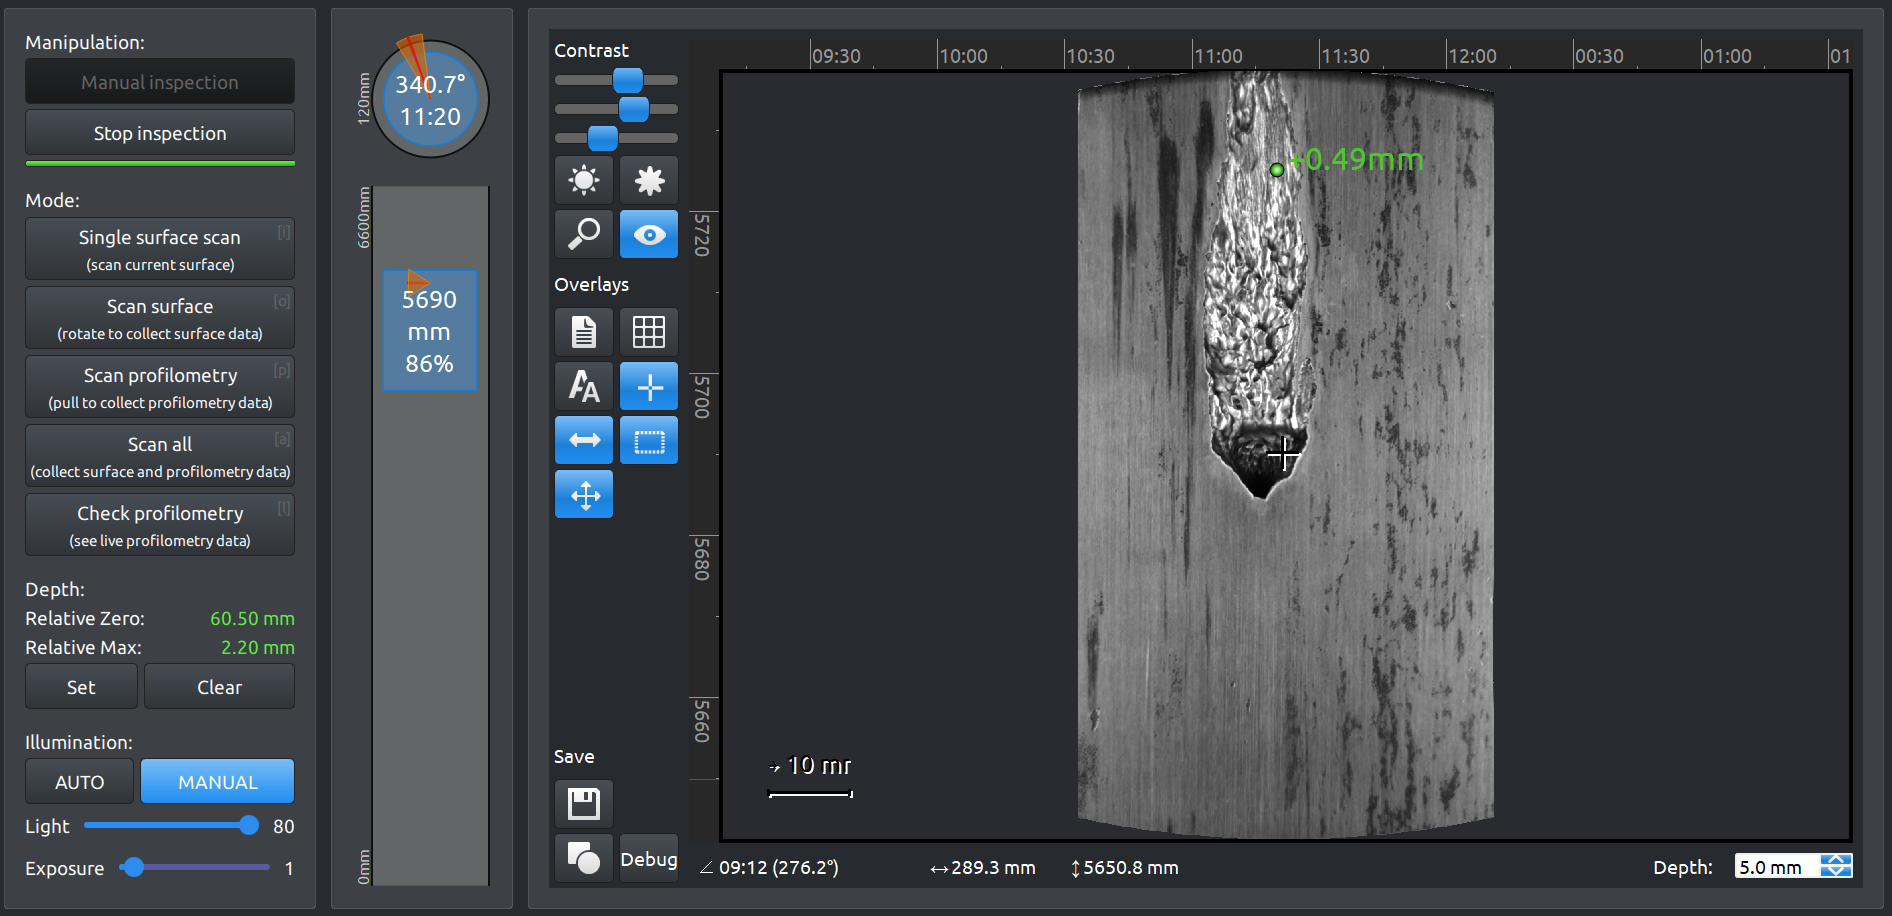Click the Depth value stepper arrows

point(1836,866)
